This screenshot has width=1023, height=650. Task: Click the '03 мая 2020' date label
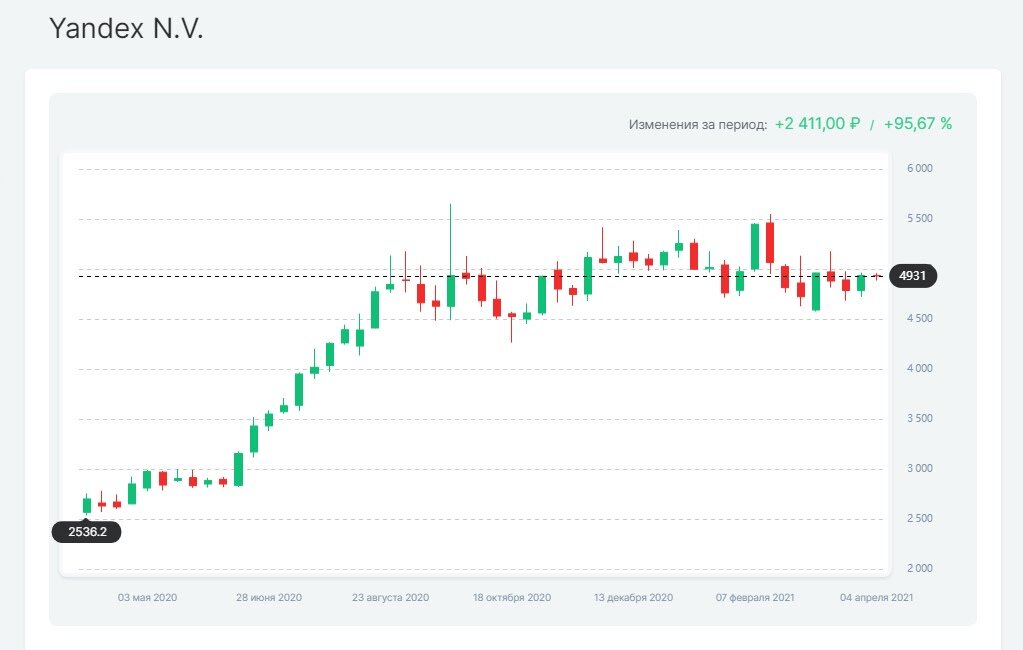coord(147,597)
